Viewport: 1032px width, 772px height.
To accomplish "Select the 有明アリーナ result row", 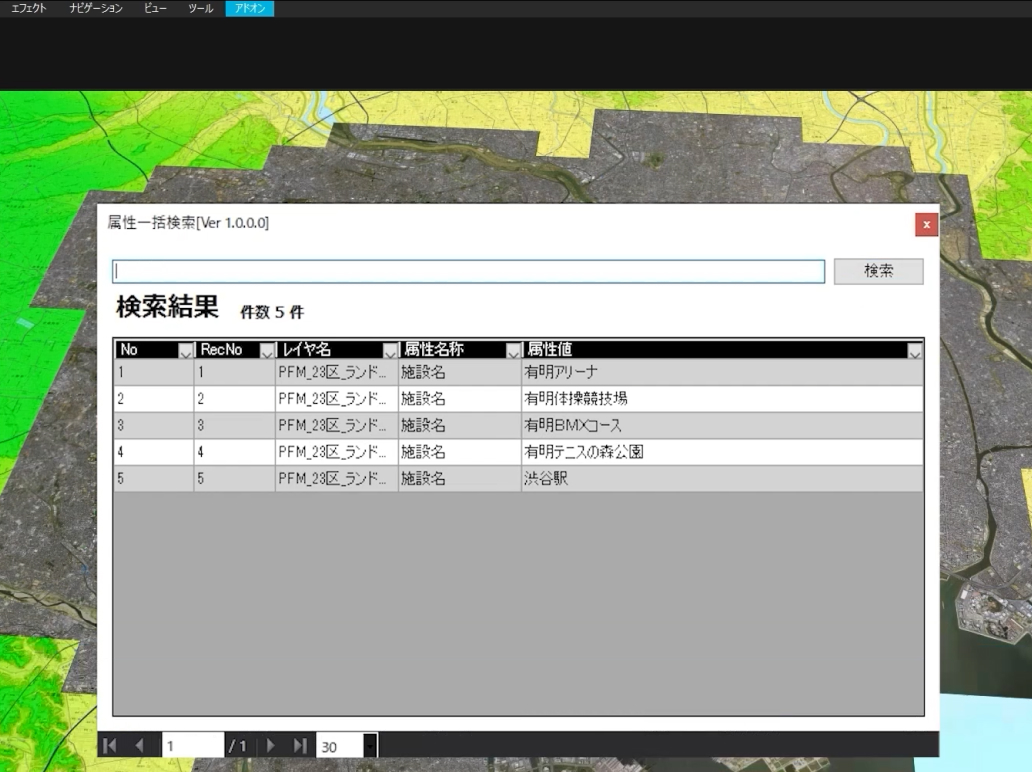I will coord(600,371).
